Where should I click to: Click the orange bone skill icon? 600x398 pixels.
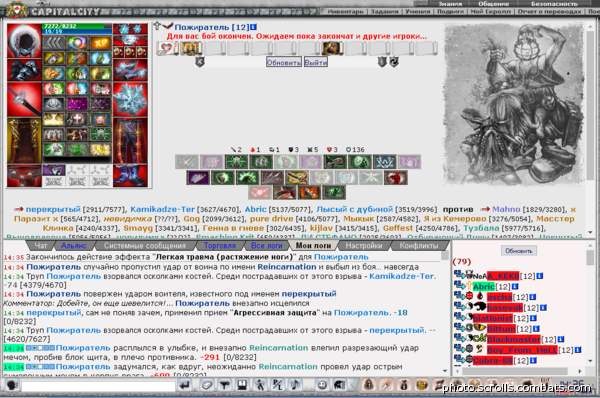coord(310,192)
